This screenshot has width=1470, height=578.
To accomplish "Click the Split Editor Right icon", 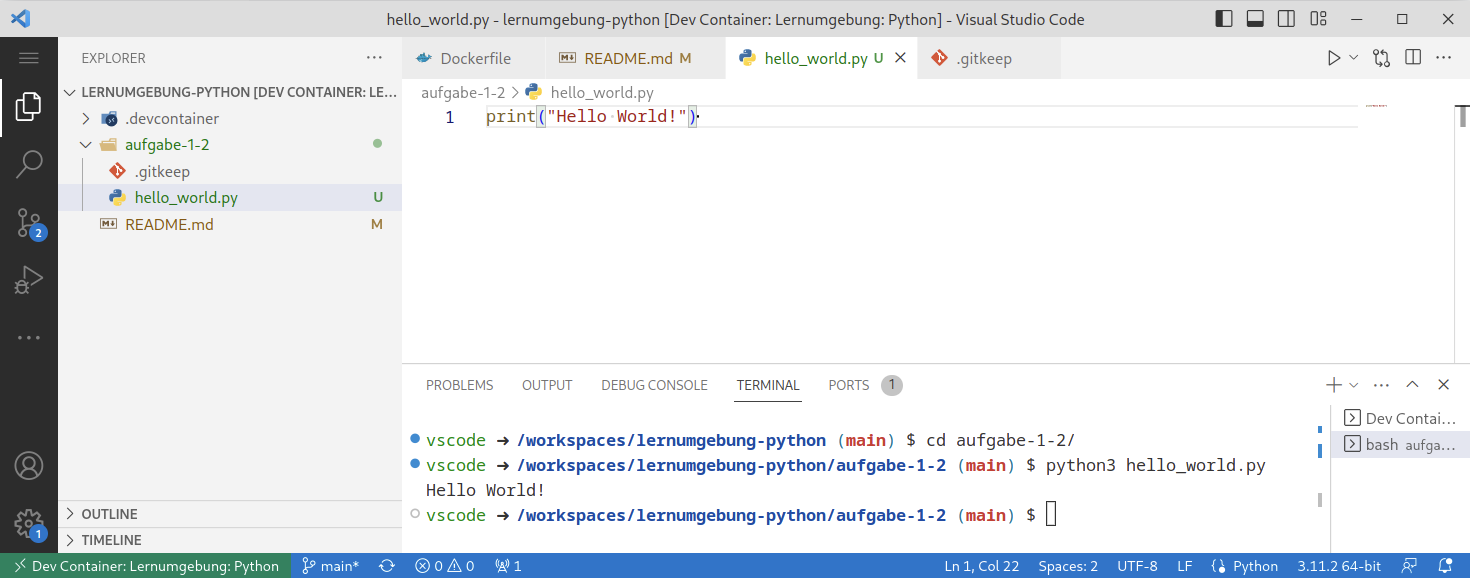I will [x=1413, y=58].
